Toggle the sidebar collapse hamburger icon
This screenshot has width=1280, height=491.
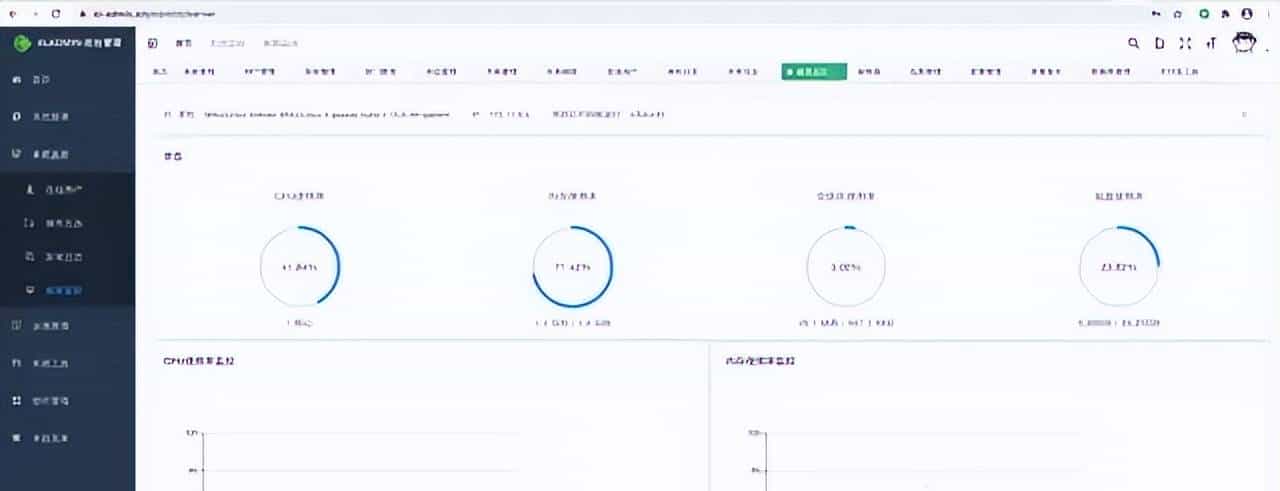coord(153,44)
